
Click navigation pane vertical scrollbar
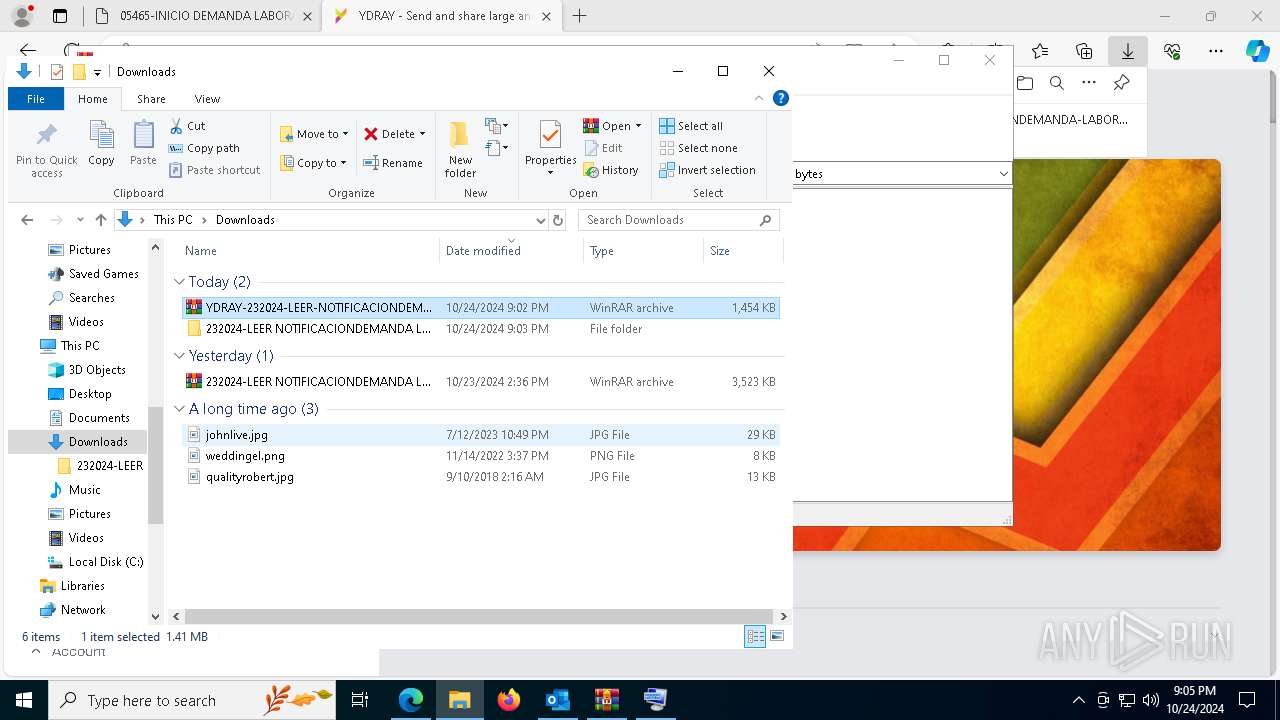tap(155, 465)
